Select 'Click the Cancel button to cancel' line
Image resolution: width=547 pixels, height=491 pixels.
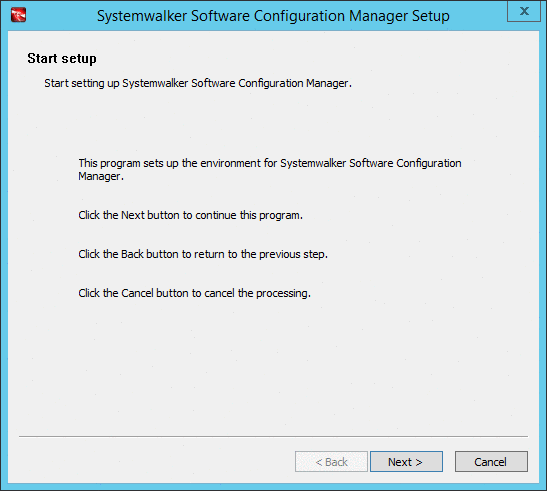tap(194, 293)
